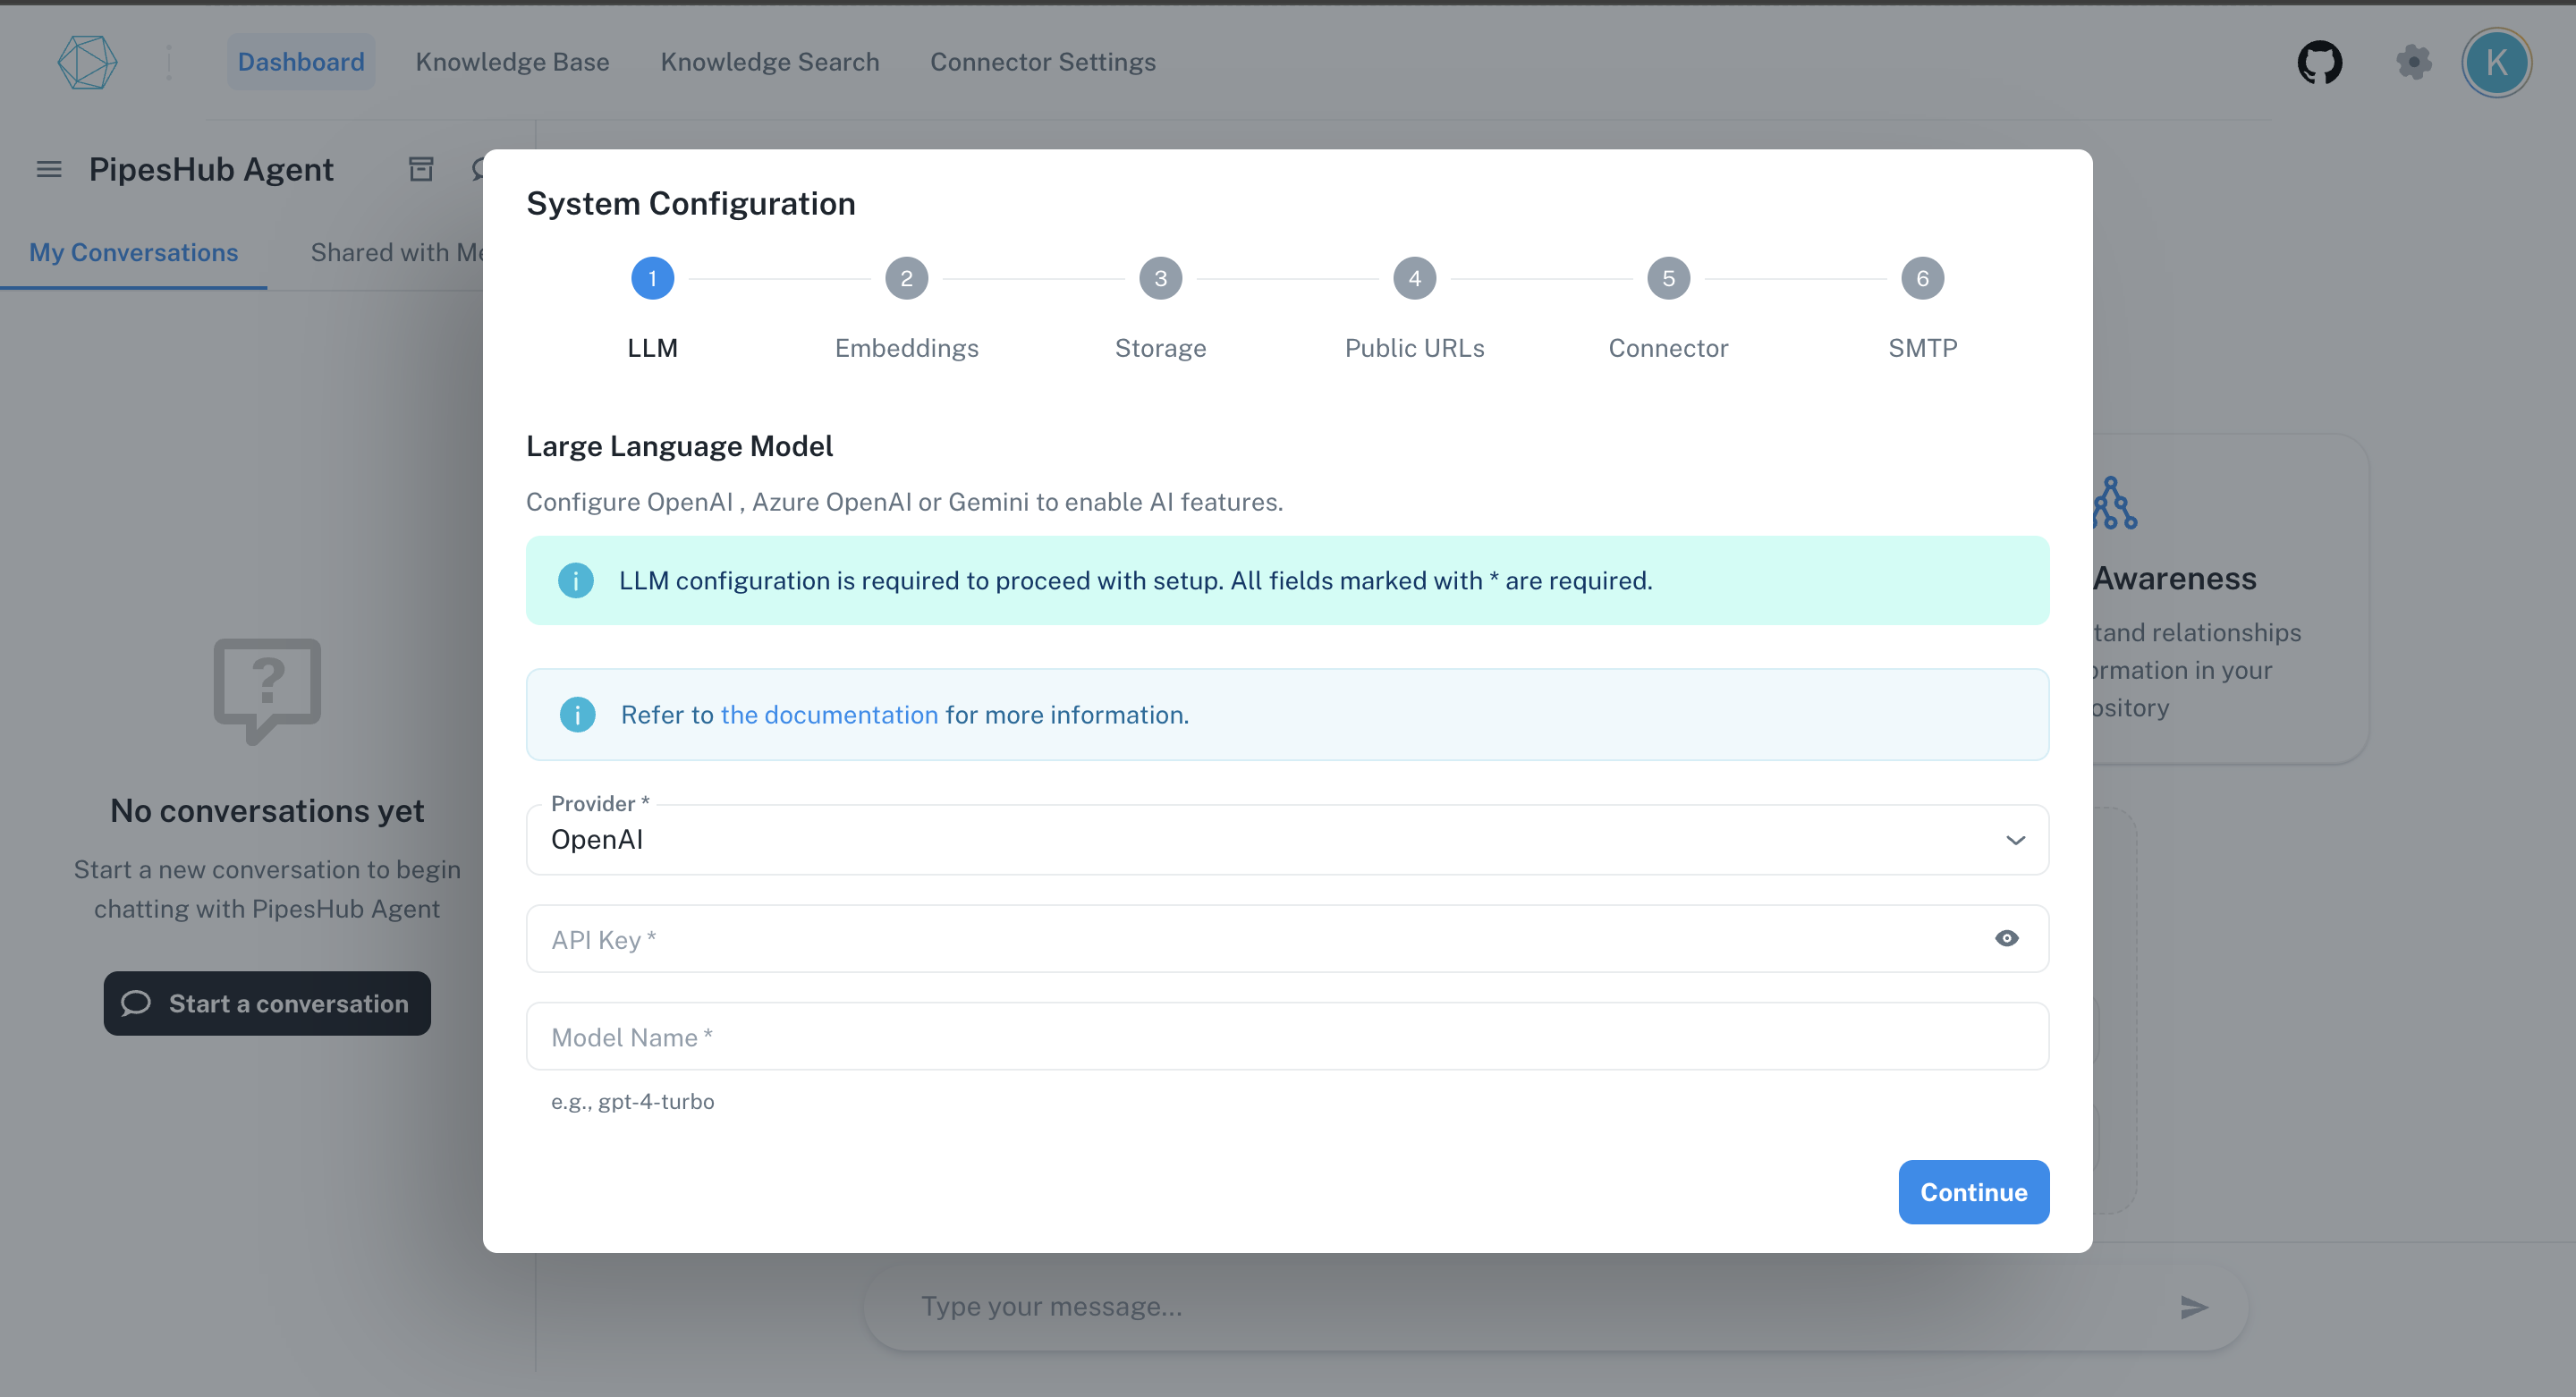2576x1397 pixels.
Task: Toggle API Key visibility with the eye icon
Action: [x=2006, y=938]
